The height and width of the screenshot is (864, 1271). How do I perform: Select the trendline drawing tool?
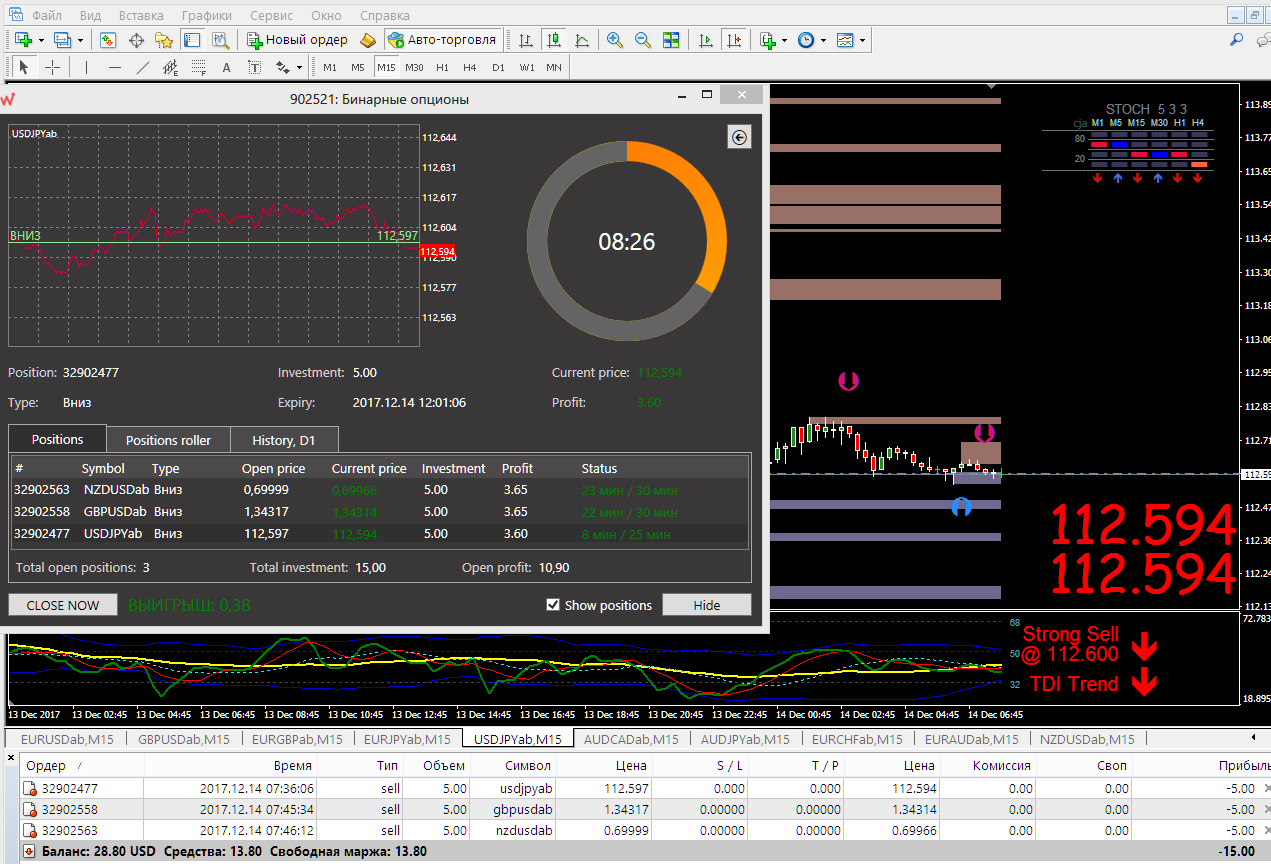coord(142,68)
